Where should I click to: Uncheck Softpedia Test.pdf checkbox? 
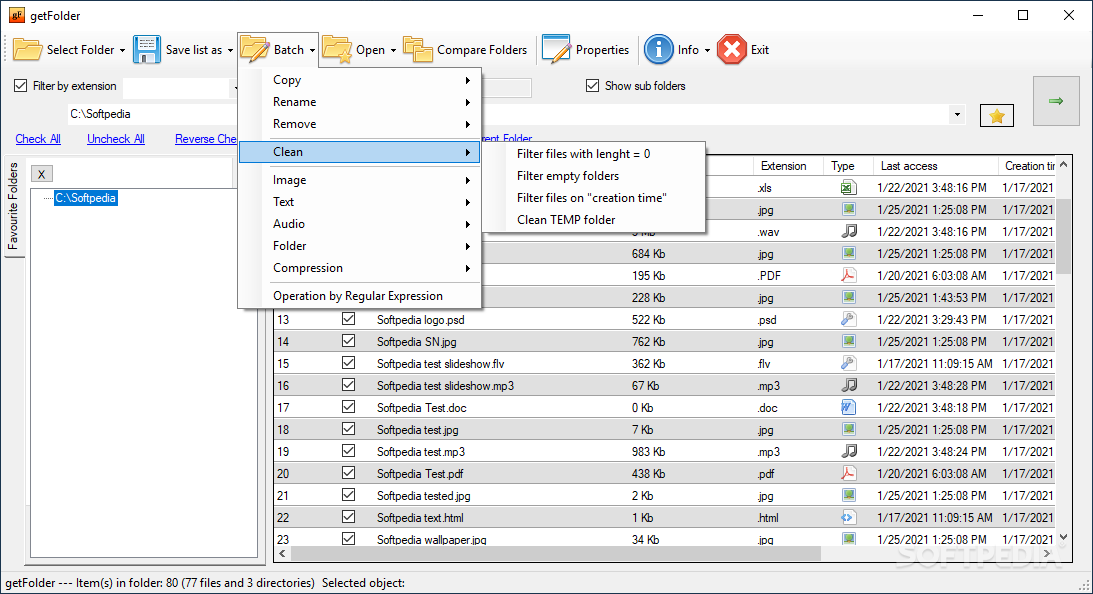349,473
